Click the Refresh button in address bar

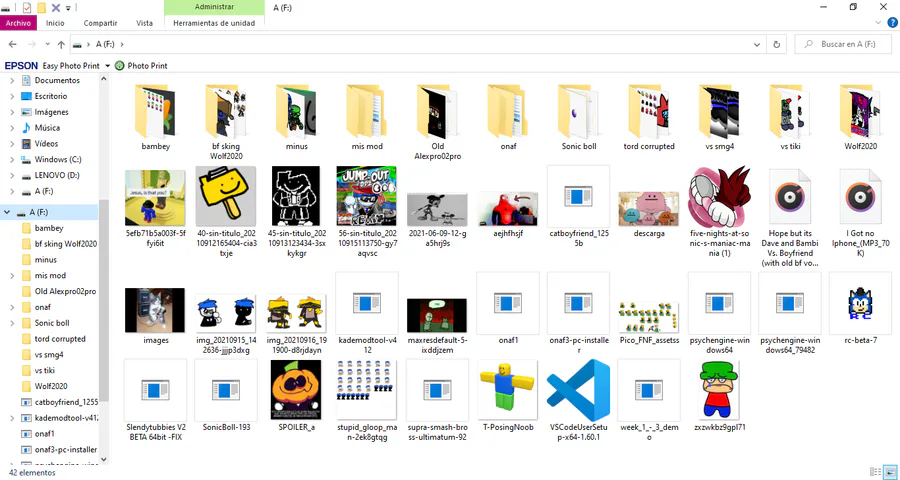click(777, 44)
